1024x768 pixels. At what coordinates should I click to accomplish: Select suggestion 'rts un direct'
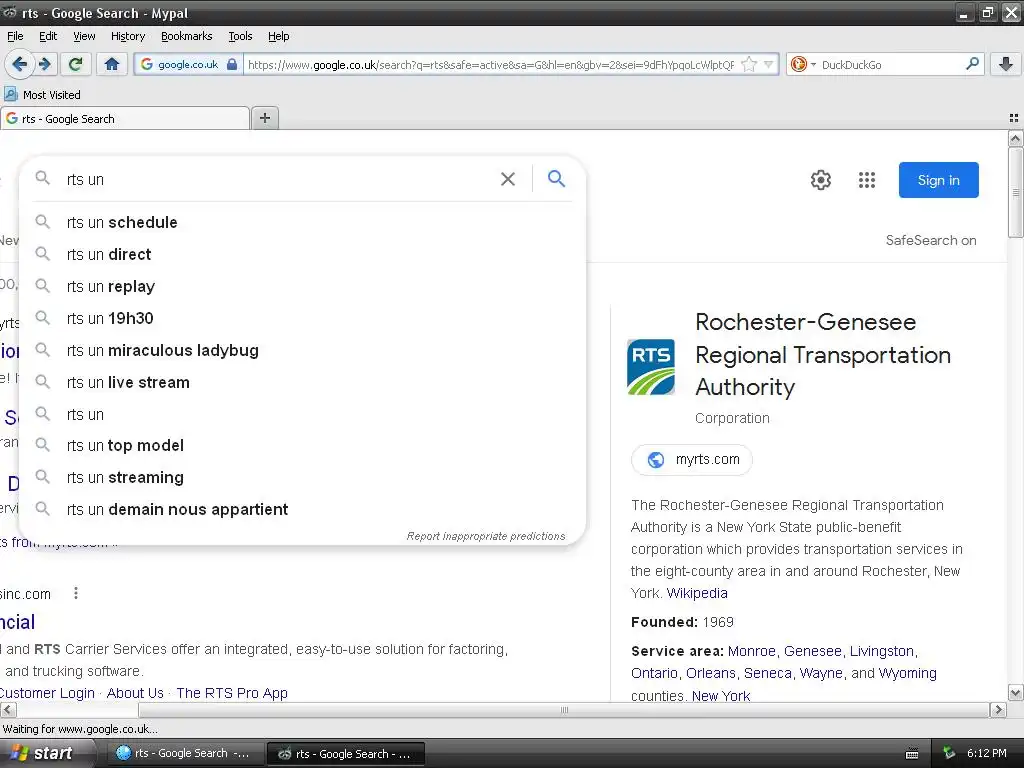(303, 254)
